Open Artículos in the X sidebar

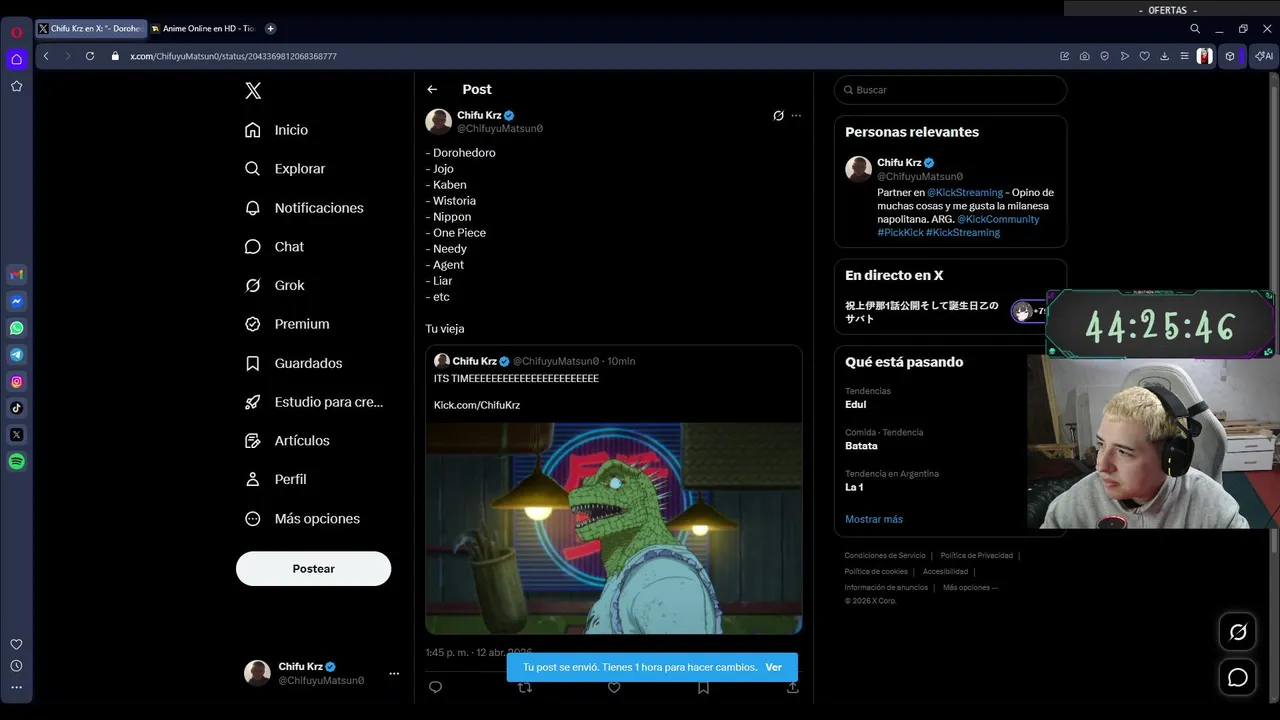[287, 441]
